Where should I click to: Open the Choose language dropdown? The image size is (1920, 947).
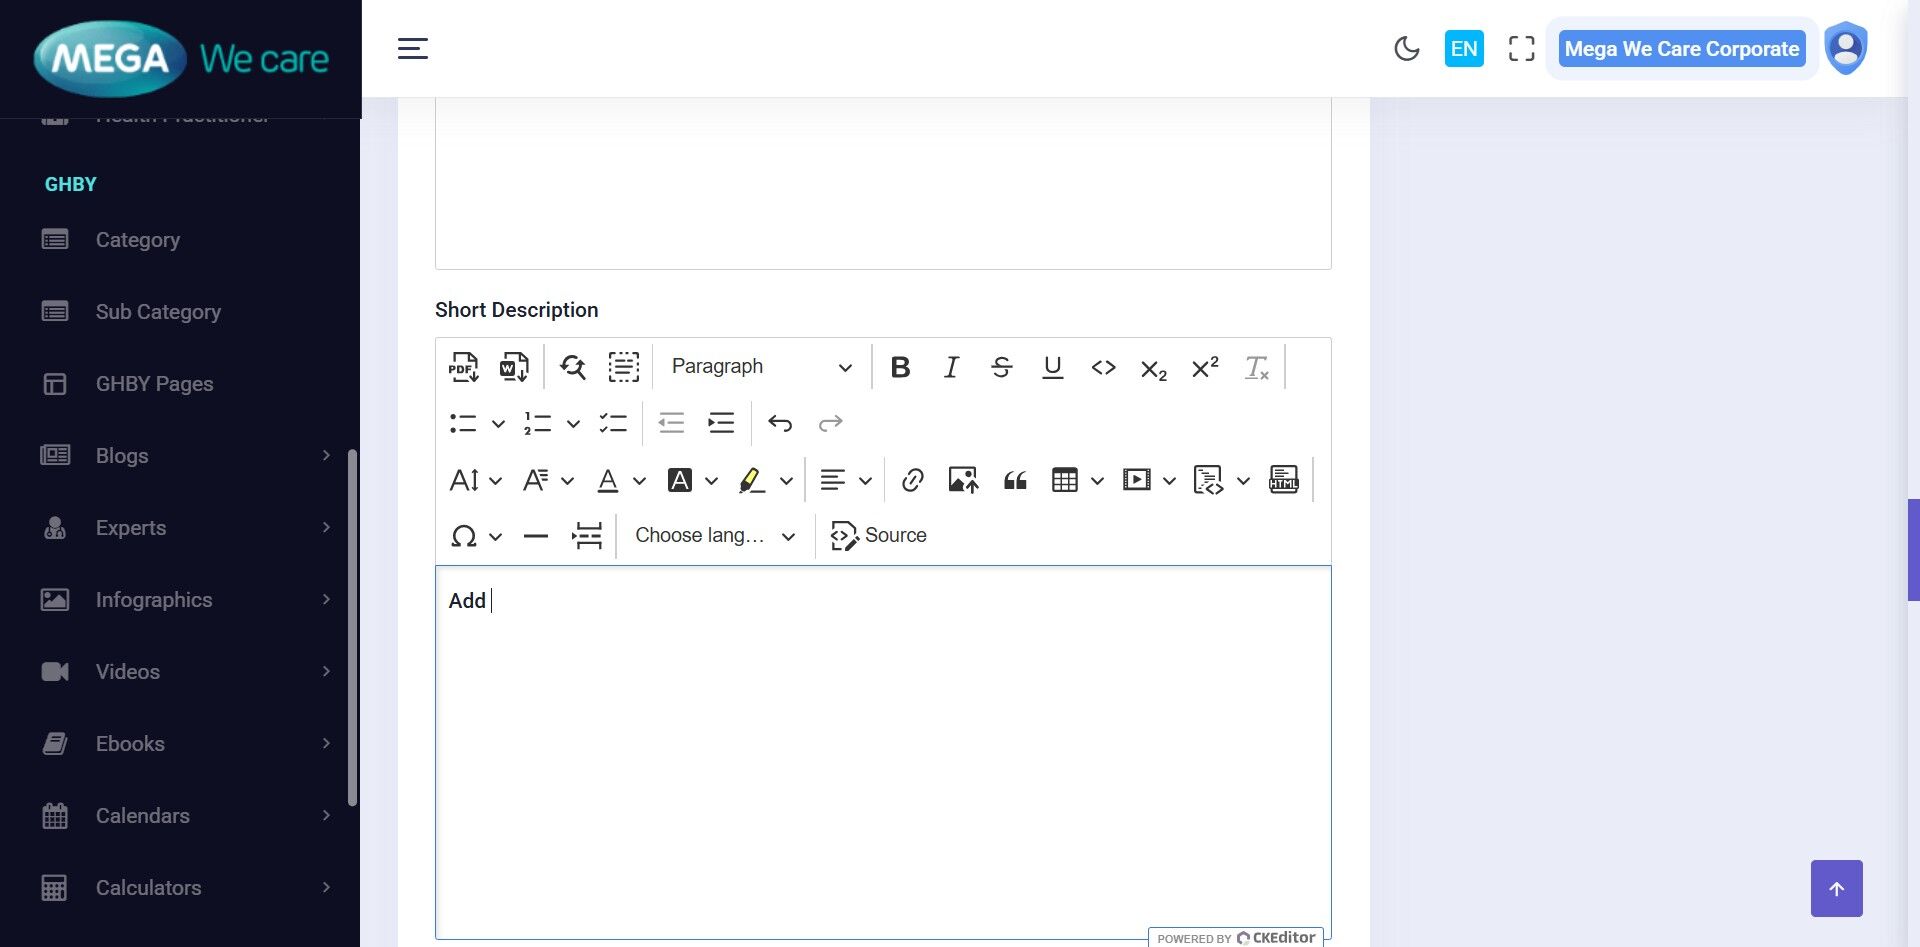[715, 536]
